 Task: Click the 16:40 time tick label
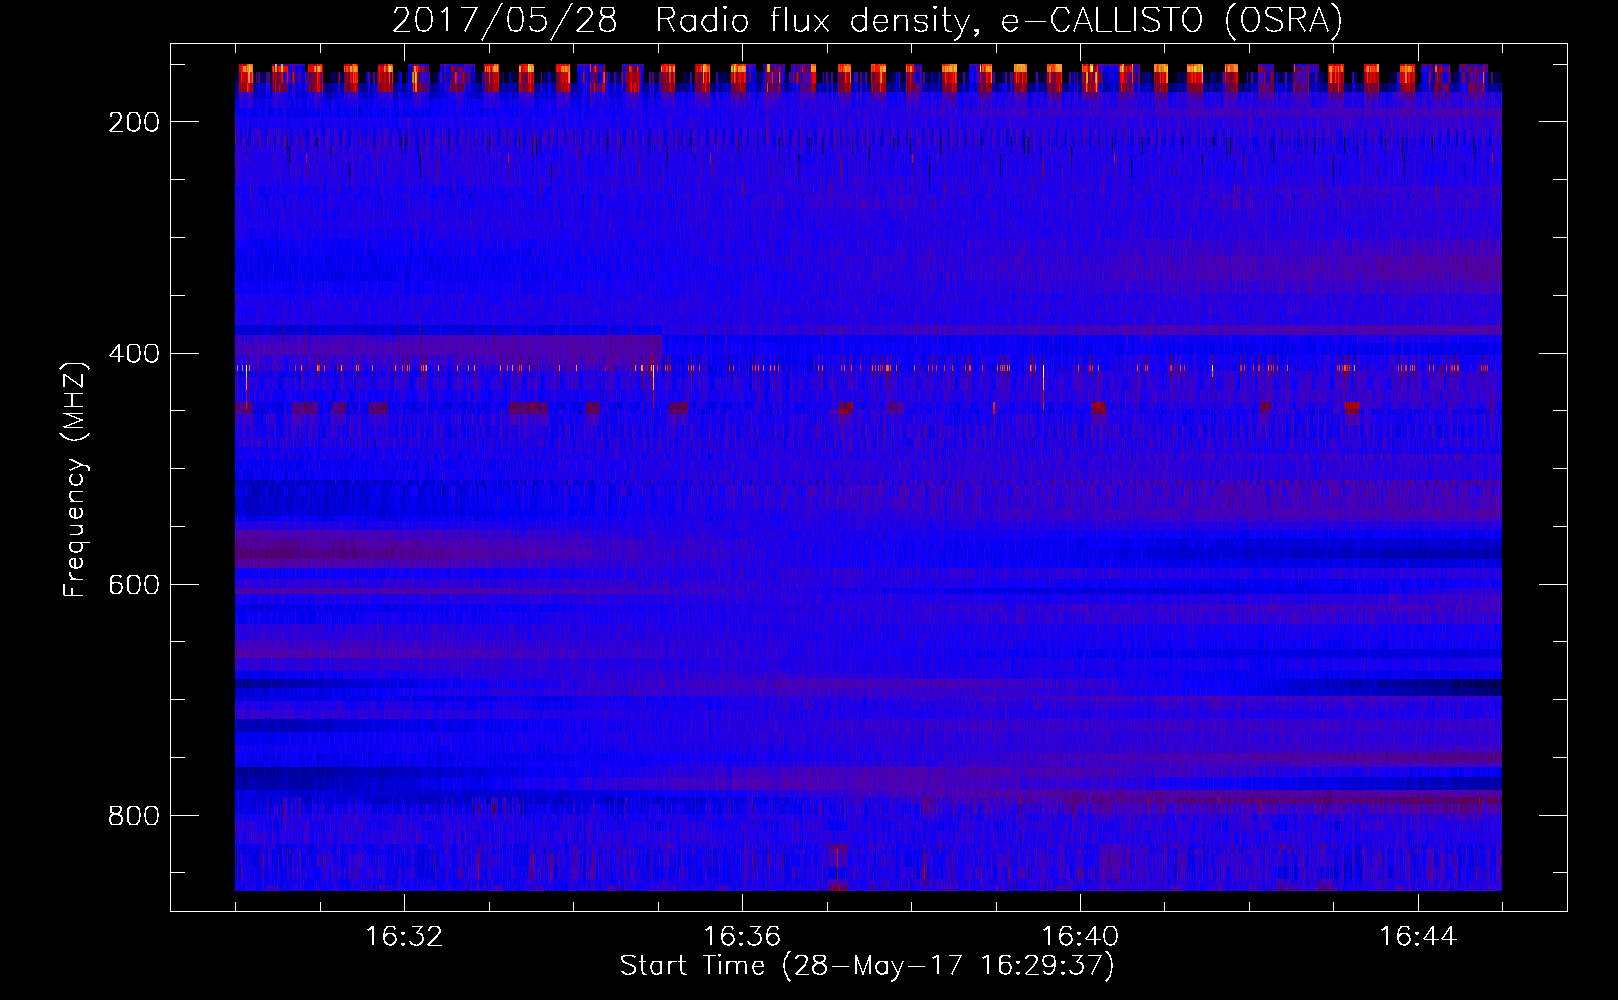[x=1080, y=937]
